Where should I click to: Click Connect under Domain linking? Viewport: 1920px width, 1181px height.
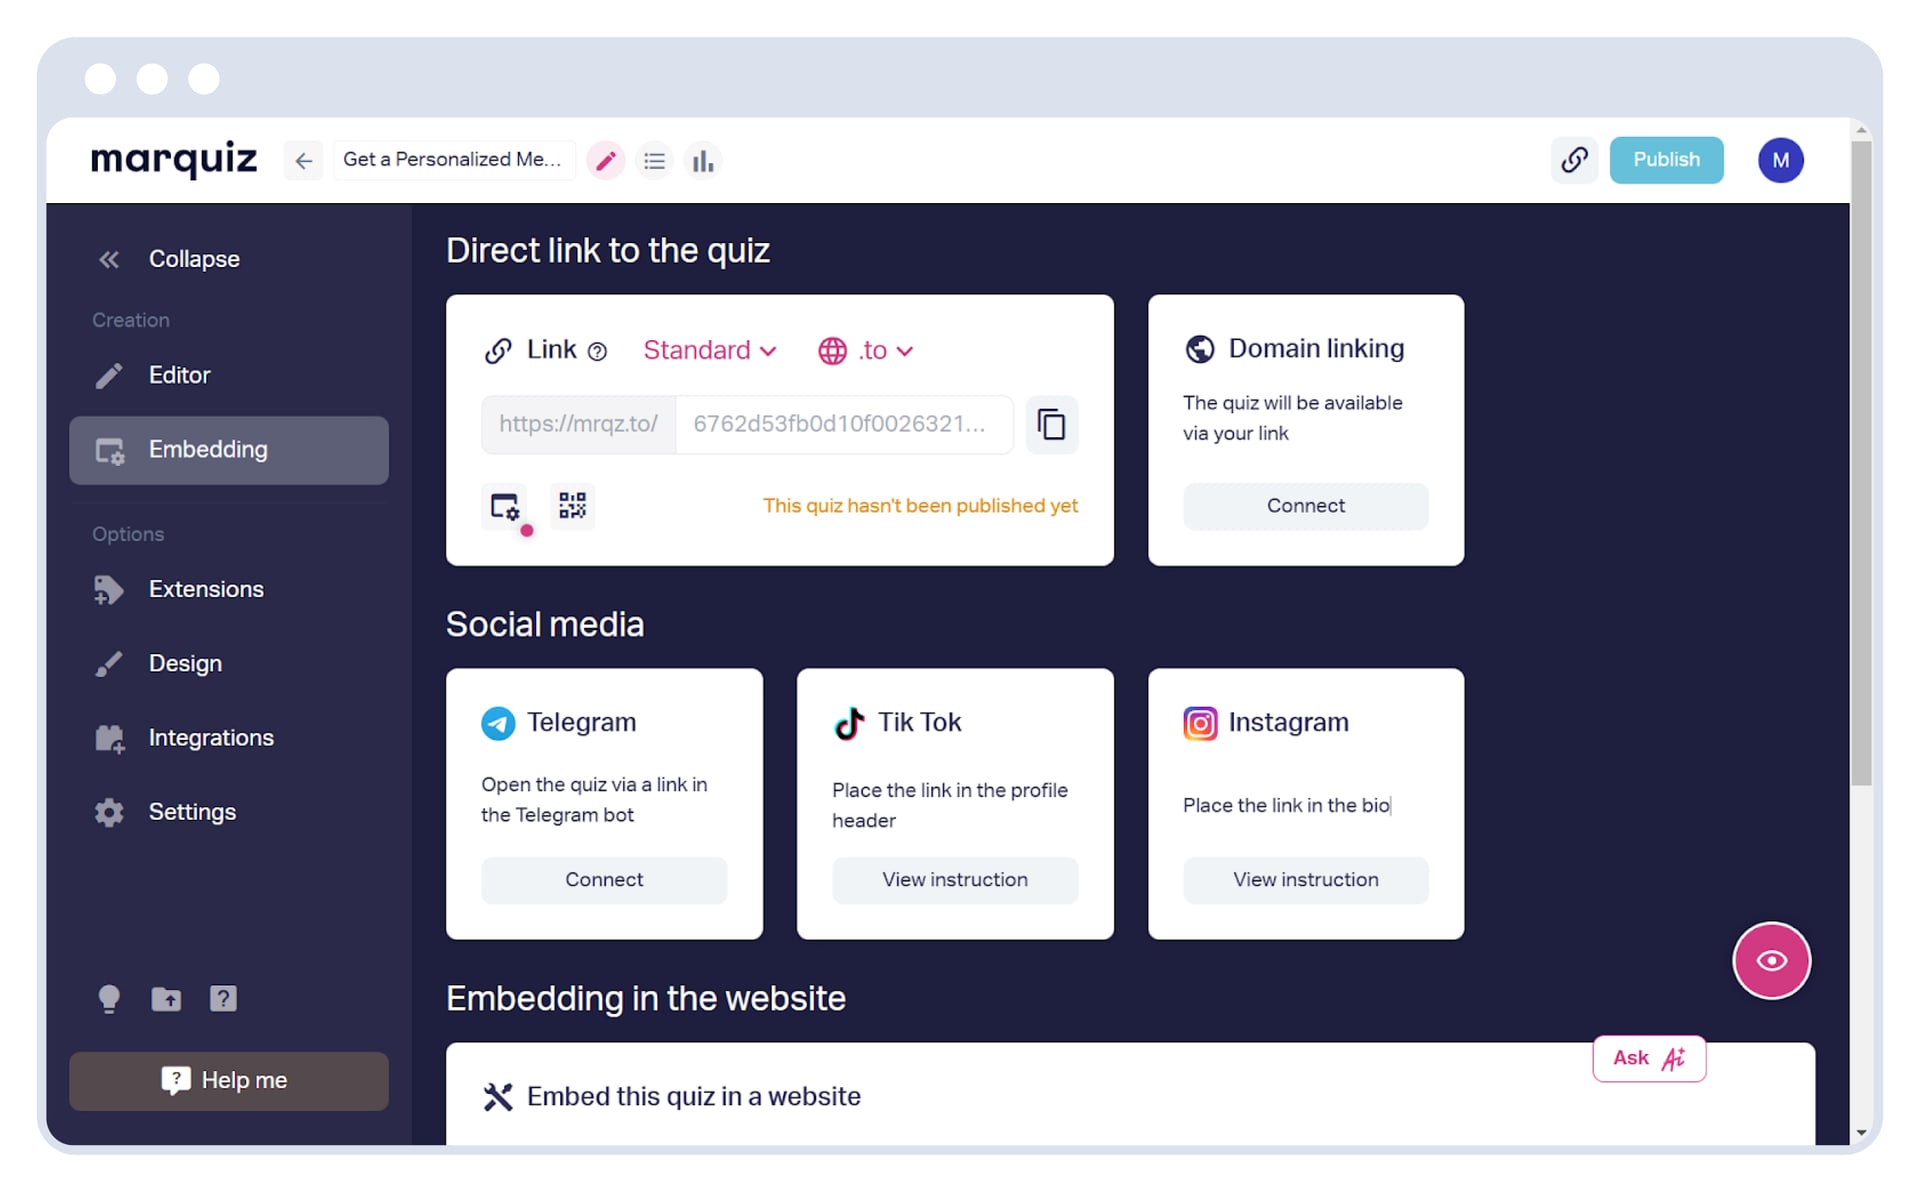tap(1305, 506)
